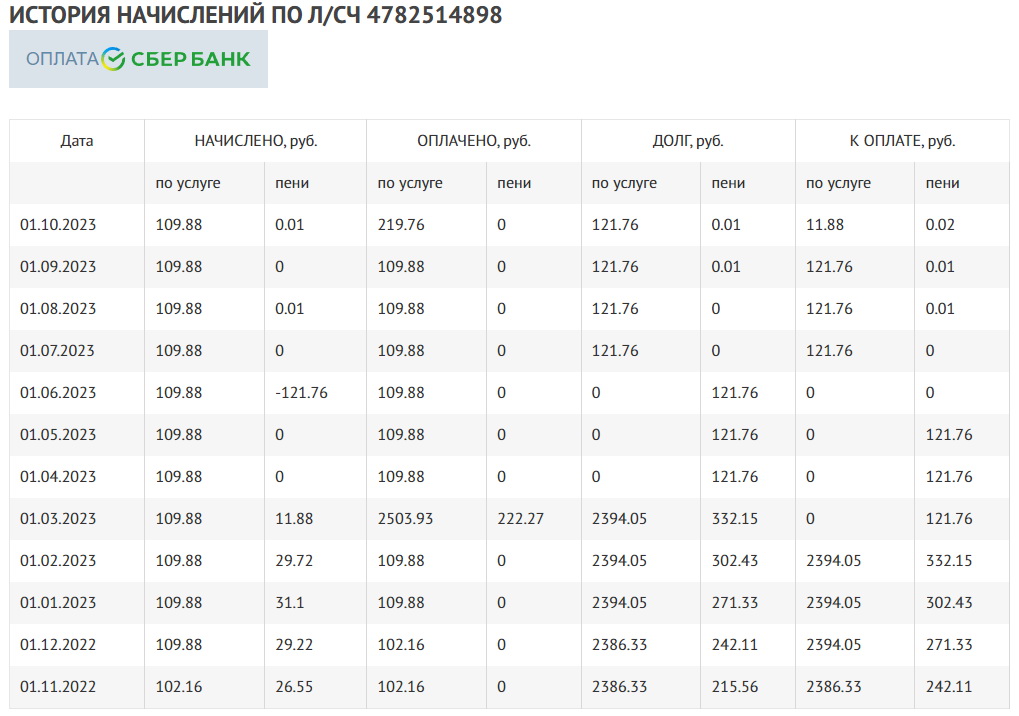
Task: Select the 01.10.2023 date row
Action: click(58, 225)
